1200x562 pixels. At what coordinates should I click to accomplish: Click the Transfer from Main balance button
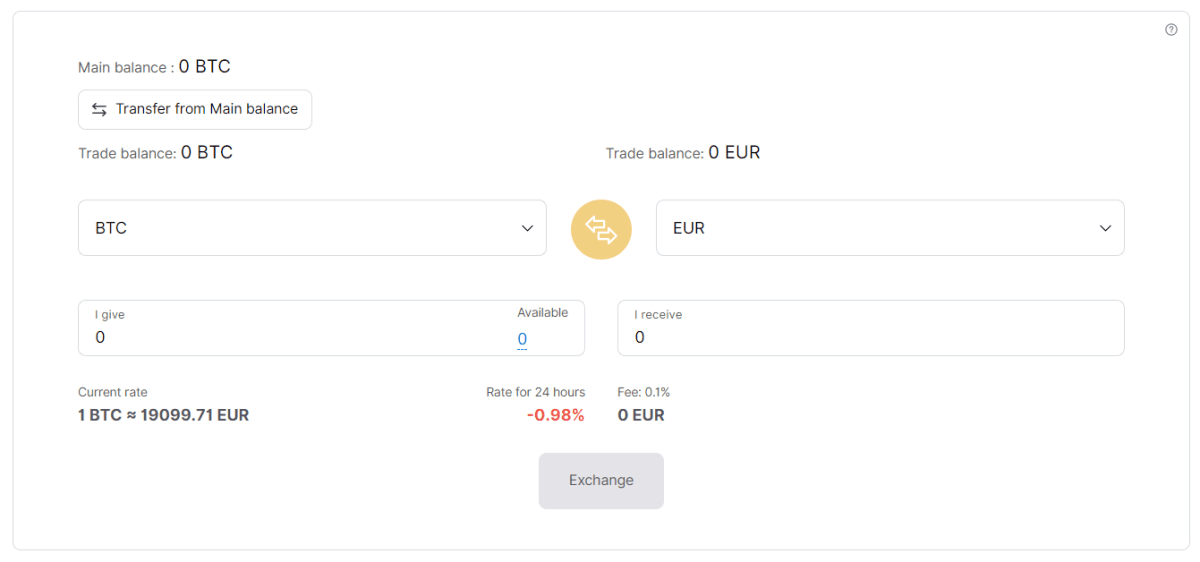click(x=195, y=110)
